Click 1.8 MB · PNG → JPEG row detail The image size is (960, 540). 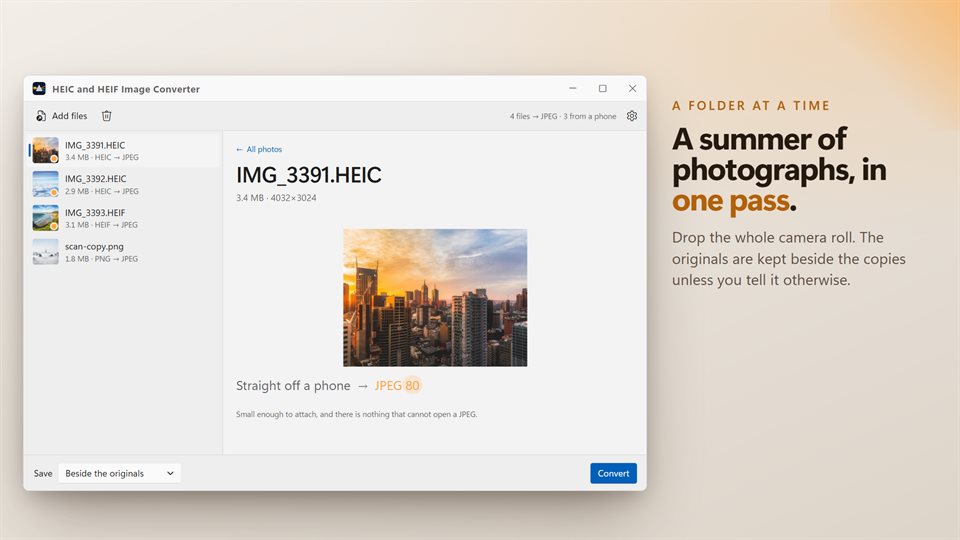(102, 259)
